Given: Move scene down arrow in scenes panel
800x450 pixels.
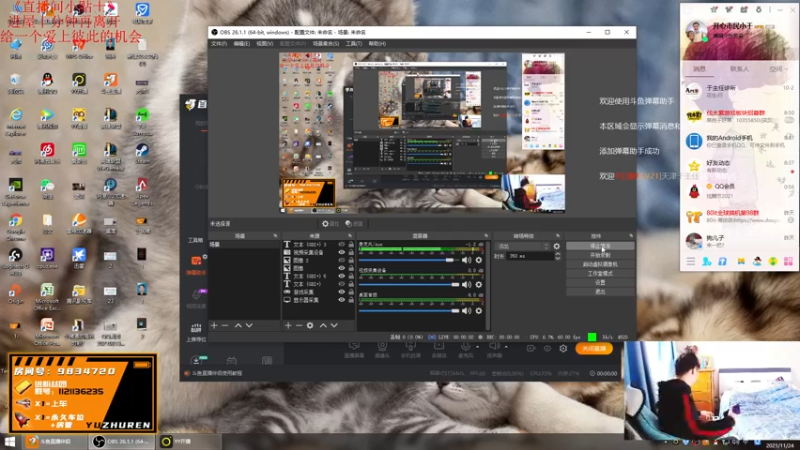Looking at the screenshot, I should pos(249,326).
